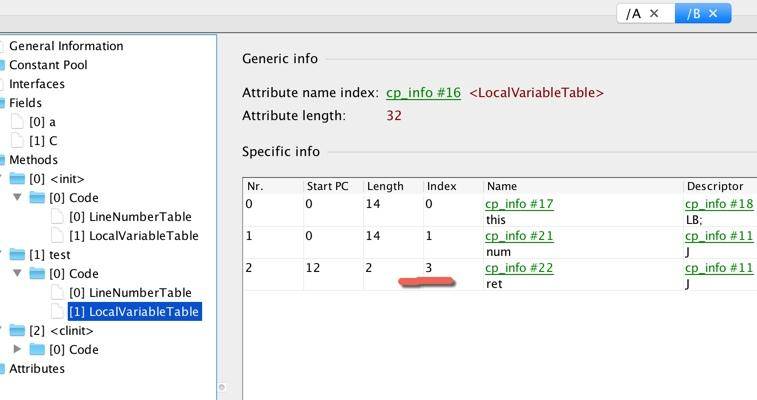
Task: Click the Start PC column header
Action: (x=329, y=186)
